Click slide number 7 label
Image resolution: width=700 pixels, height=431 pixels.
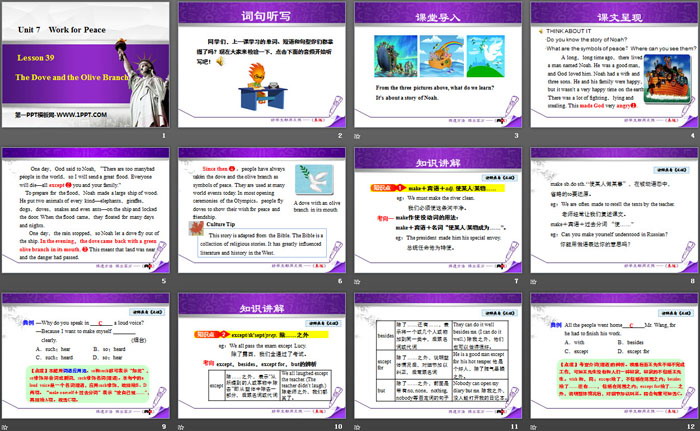pyautogui.click(x=517, y=281)
